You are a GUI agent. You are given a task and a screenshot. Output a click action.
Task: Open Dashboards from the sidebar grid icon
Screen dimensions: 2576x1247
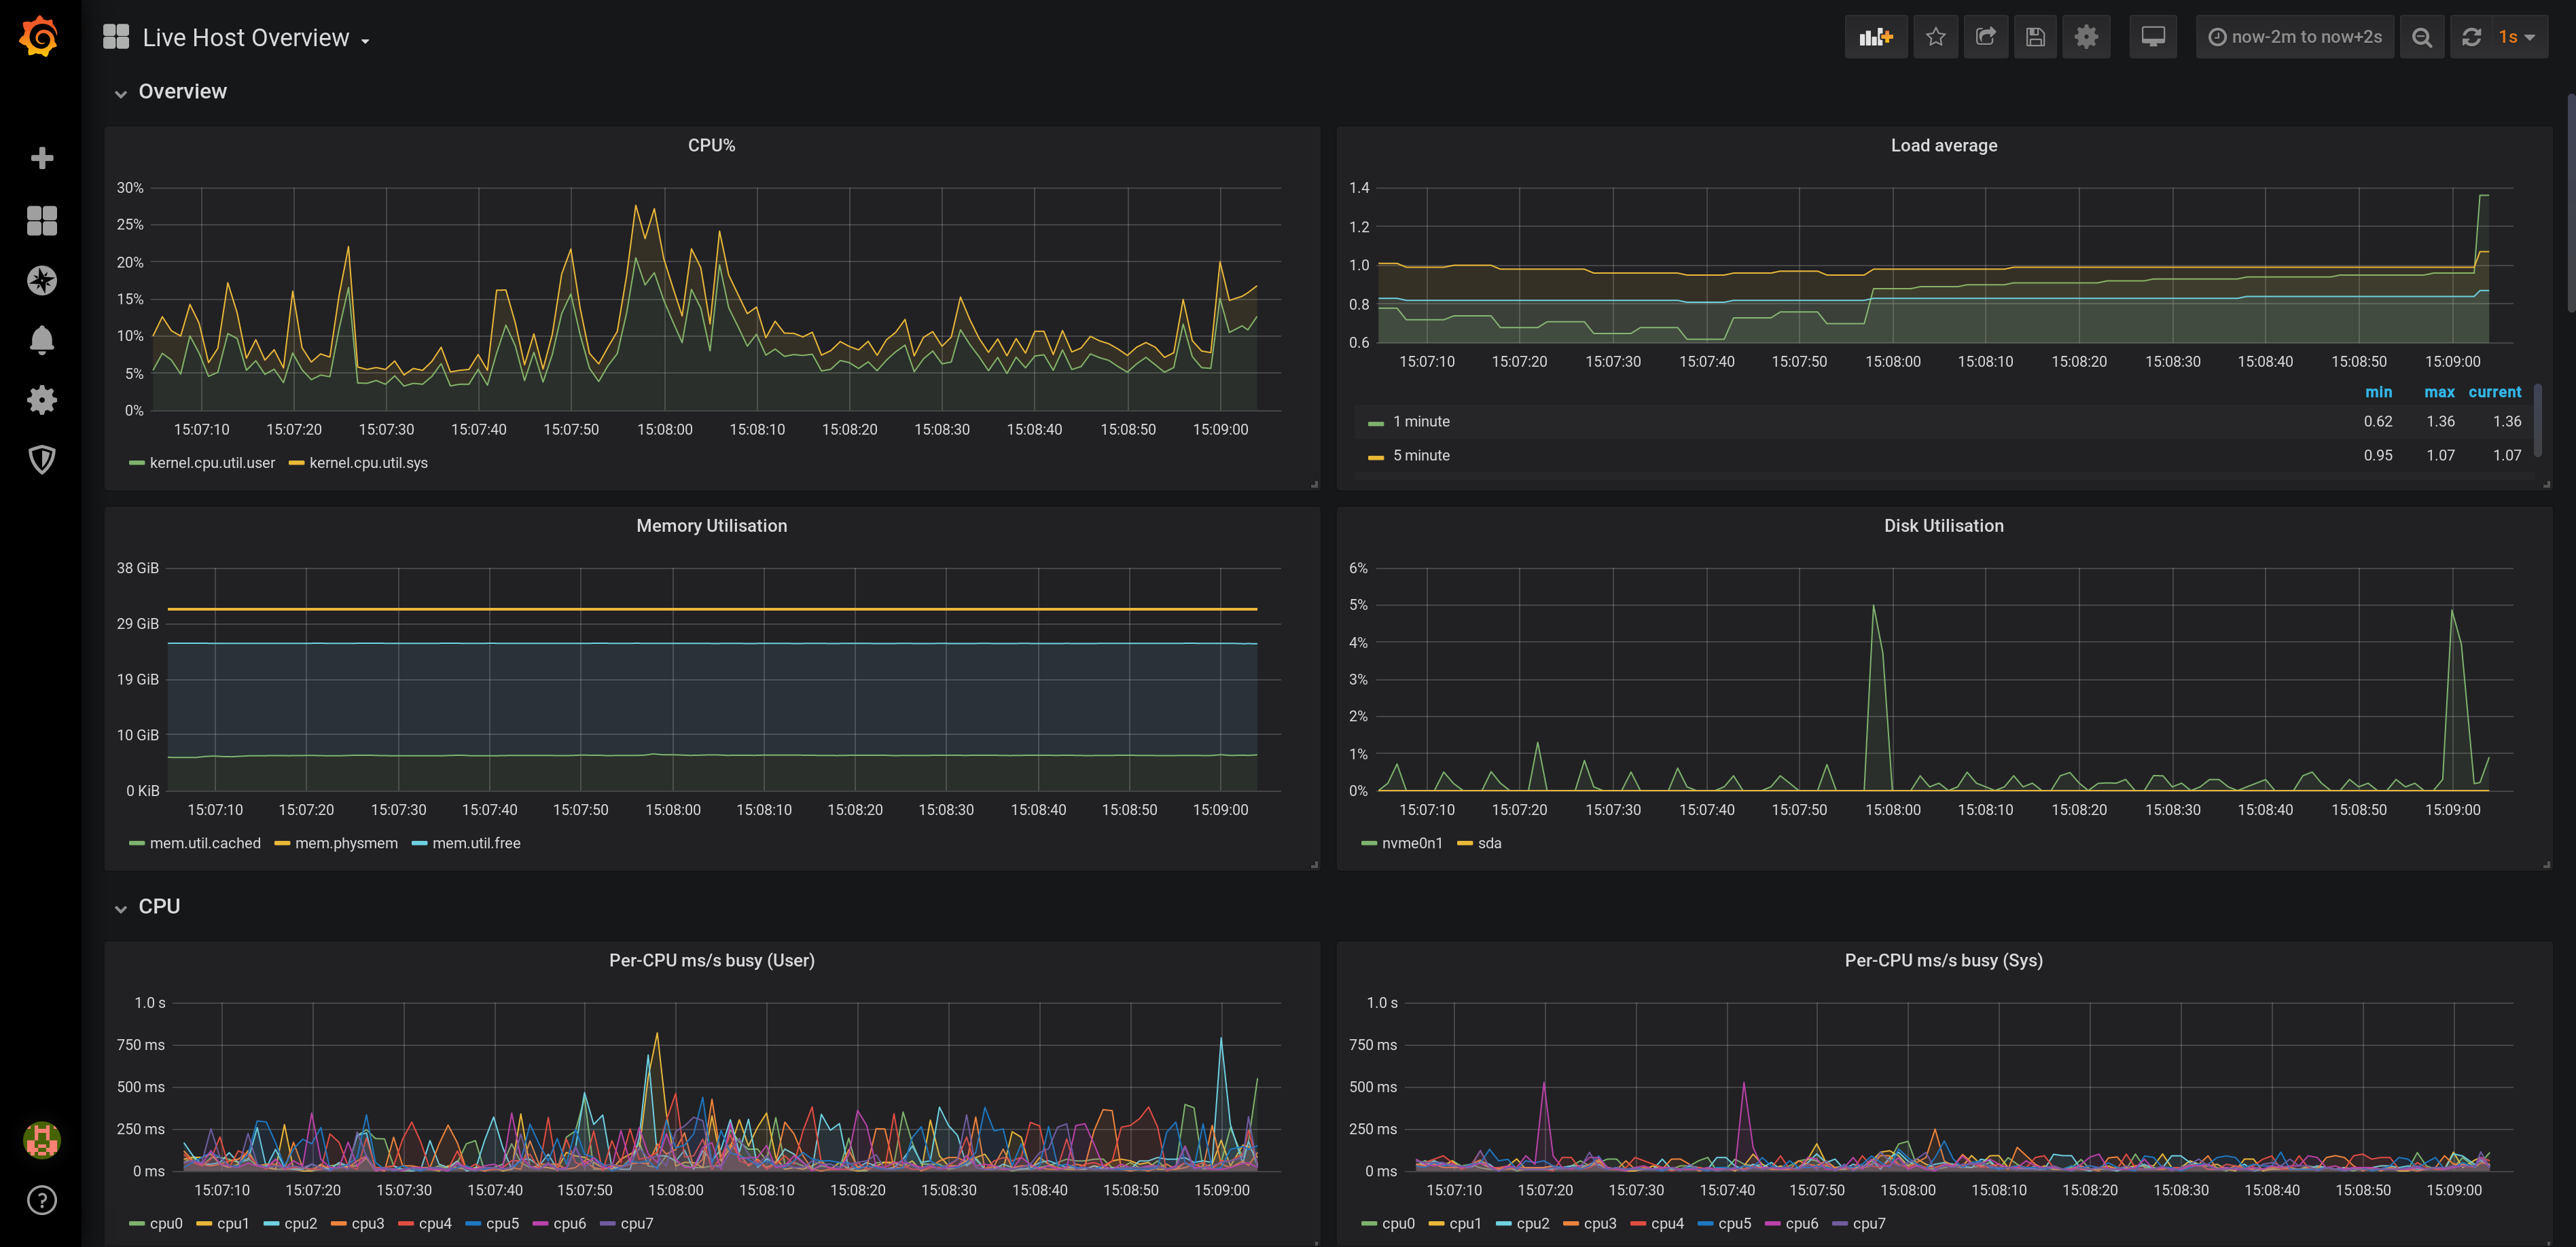pyautogui.click(x=41, y=221)
